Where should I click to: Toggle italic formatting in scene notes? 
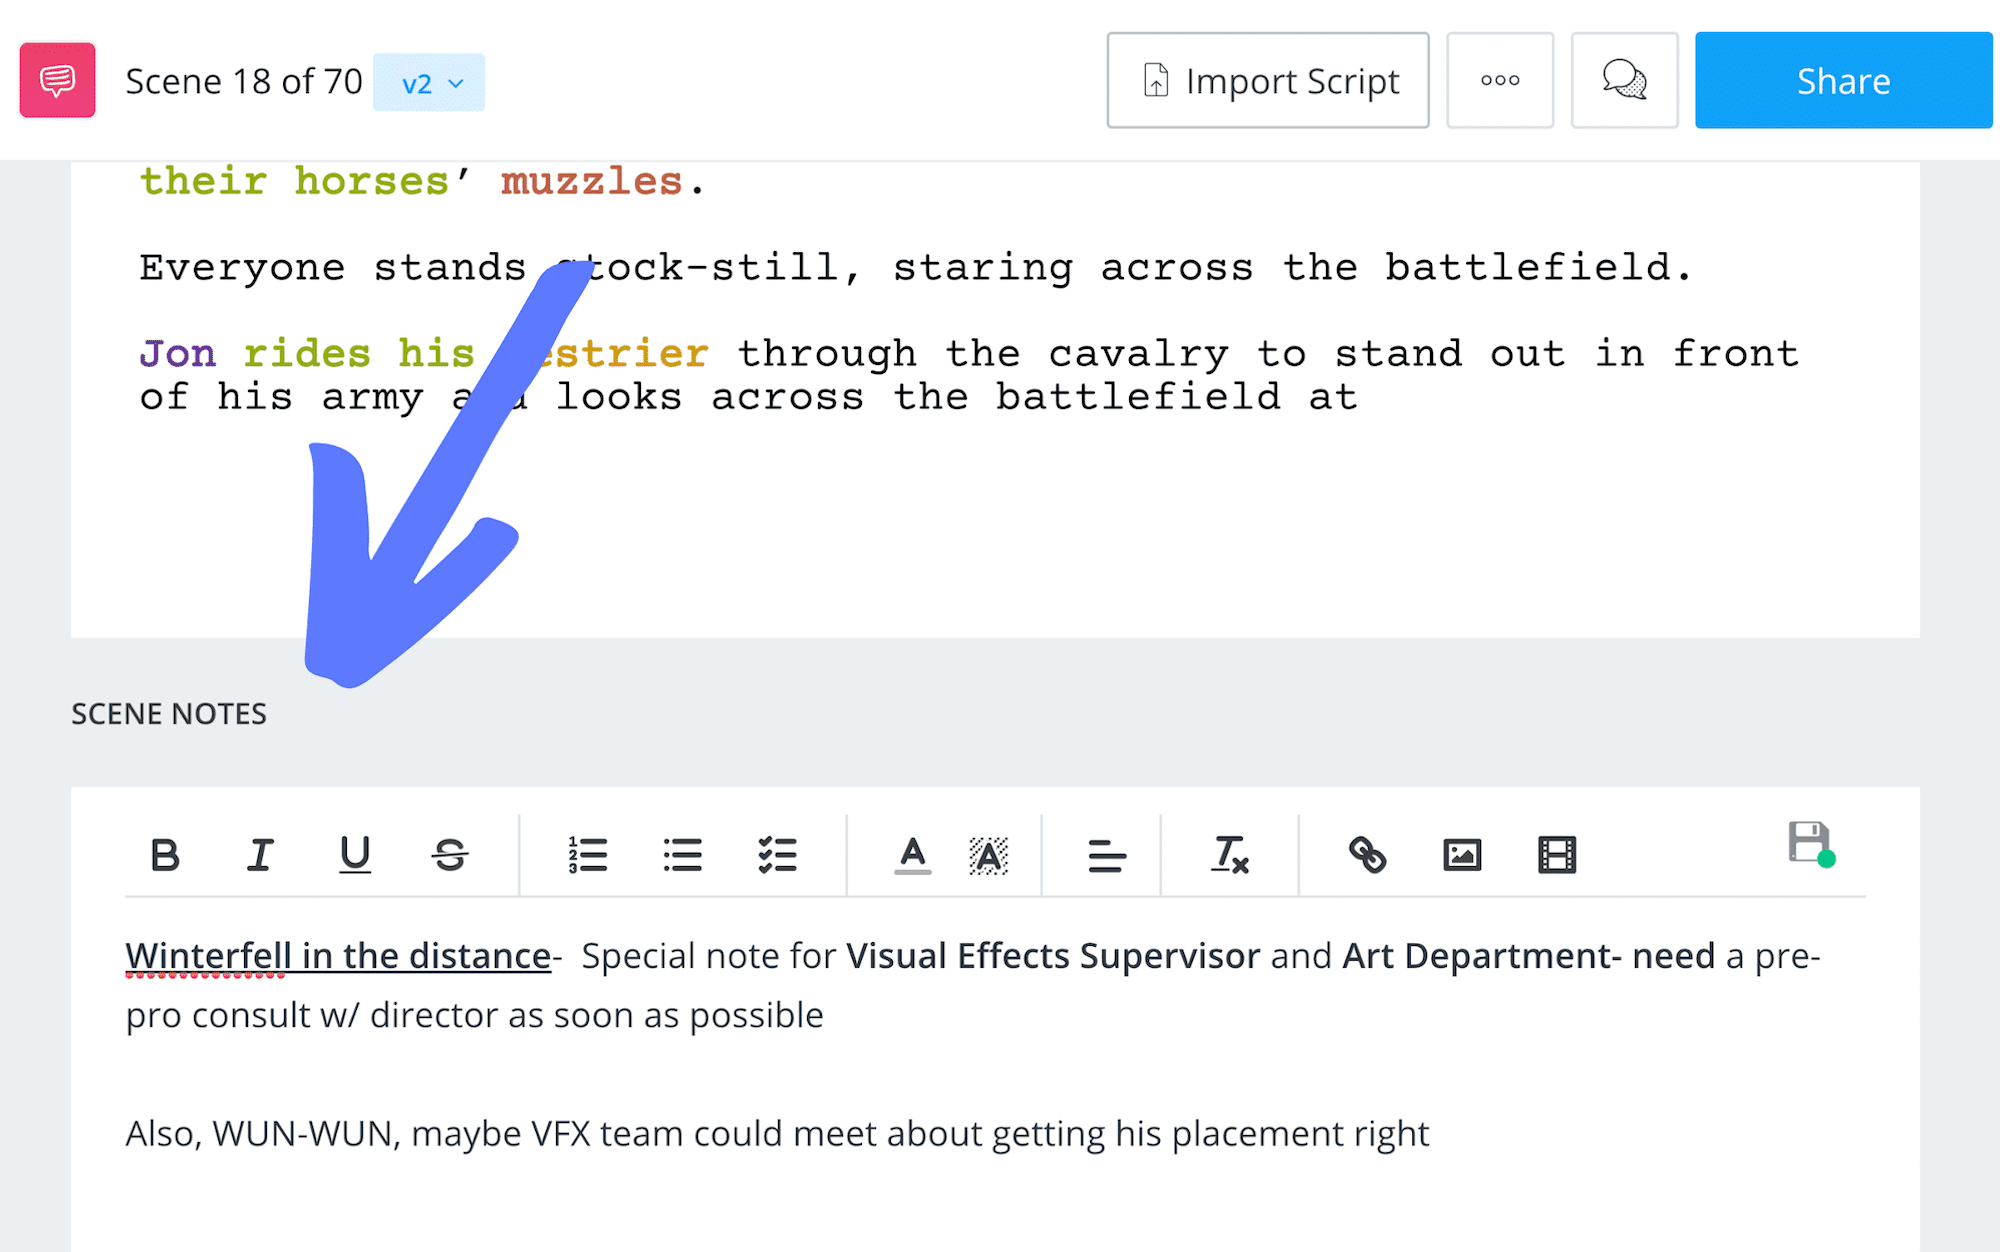click(x=260, y=855)
